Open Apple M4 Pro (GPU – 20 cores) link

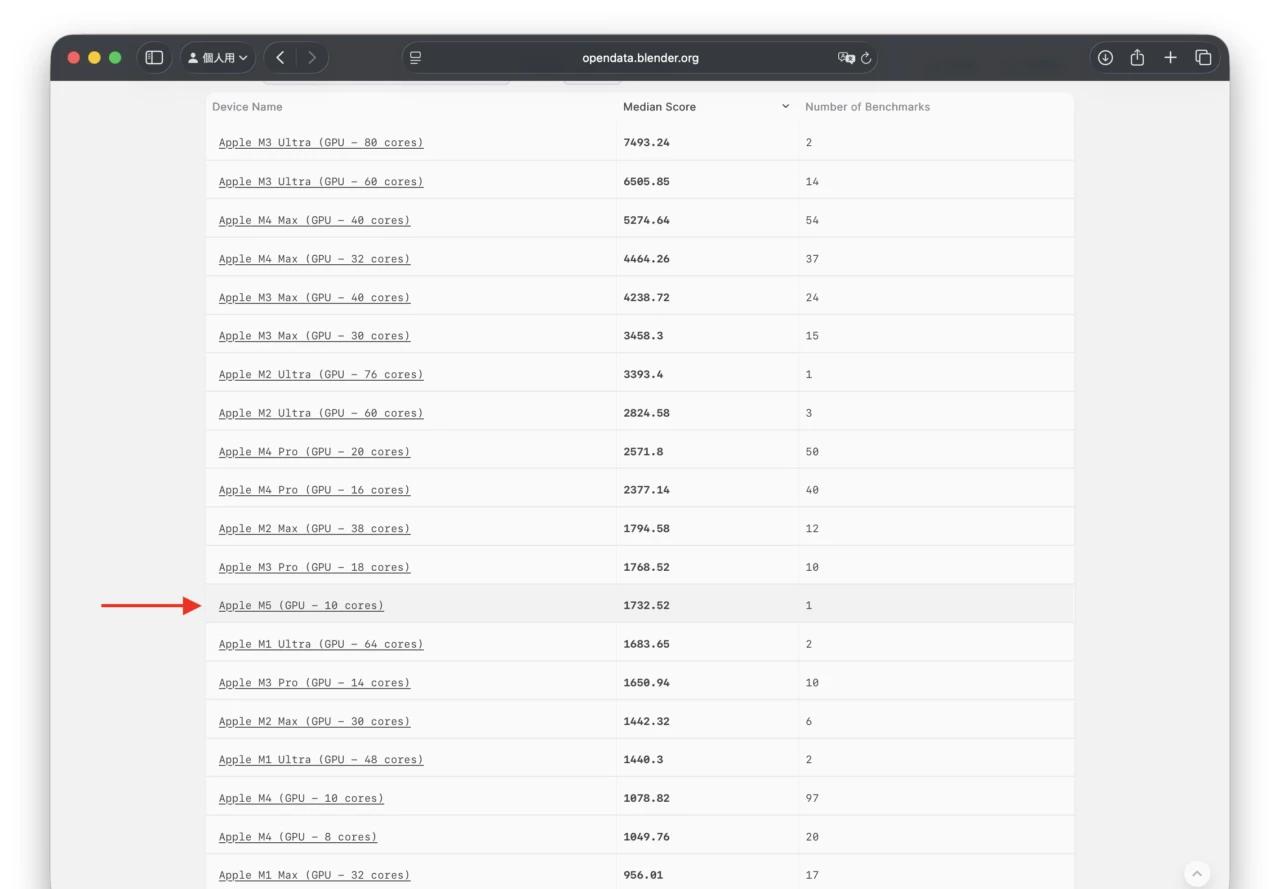[x=314, y=452]
